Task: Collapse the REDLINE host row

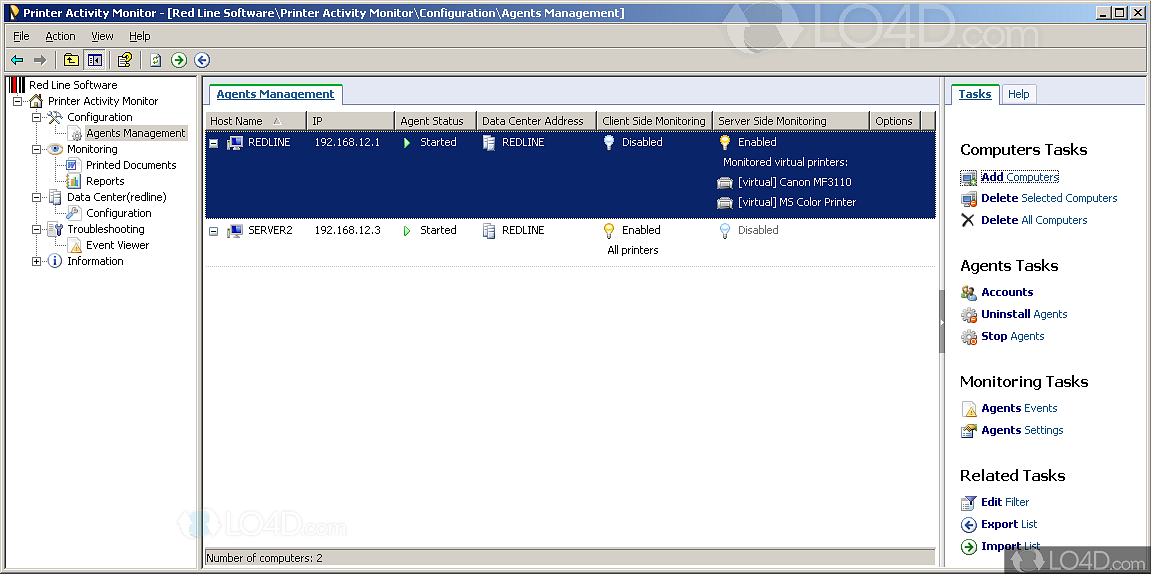Action: (x=213, y=143)
